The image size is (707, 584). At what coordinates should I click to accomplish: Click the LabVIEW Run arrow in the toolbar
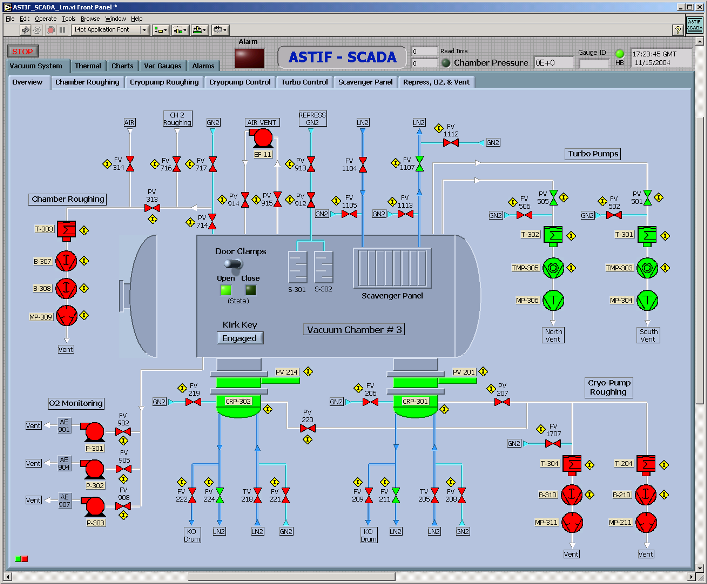tap(25, 30)
